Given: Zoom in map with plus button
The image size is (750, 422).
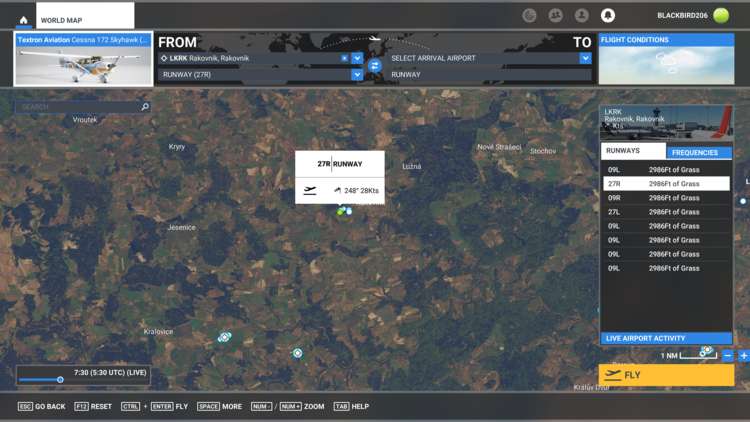Looking at the screenshot, I should click(743, 356).
